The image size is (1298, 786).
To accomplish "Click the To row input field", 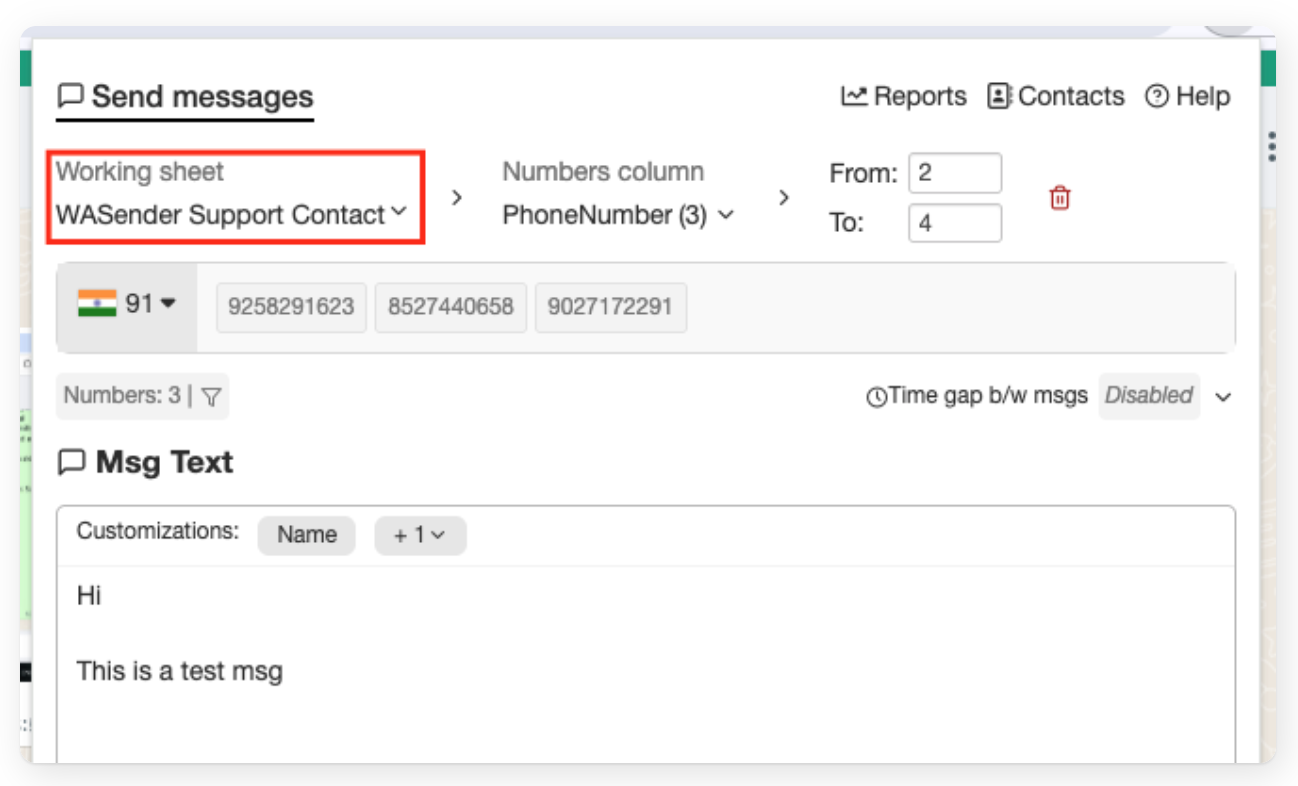I will click(954, 223).
